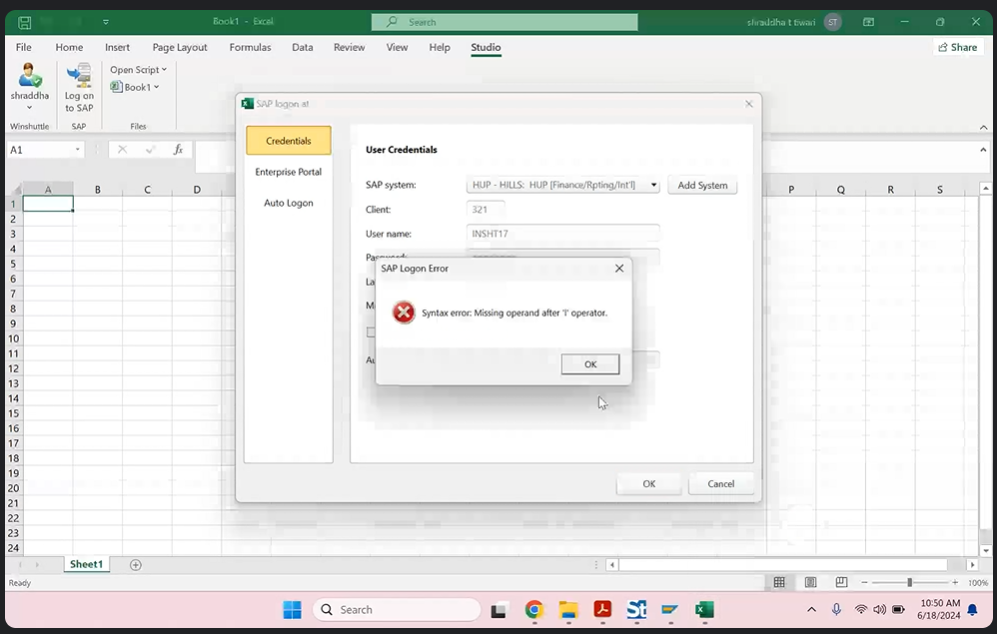Viewport: 997px width, 634px height.
Task: Select the Page Layout view icon
Action: (x=810, y=583)
